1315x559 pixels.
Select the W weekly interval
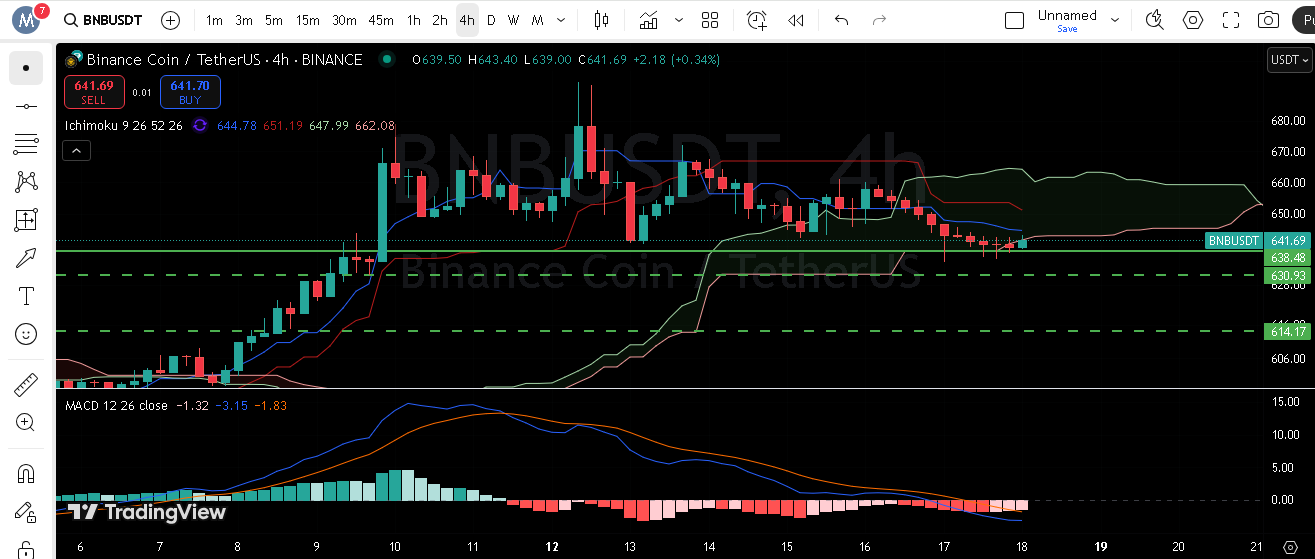513,20
